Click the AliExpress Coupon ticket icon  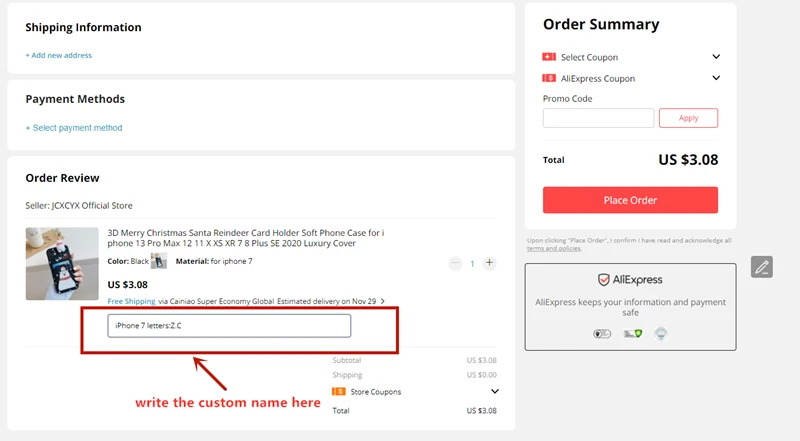coord(549,78)
